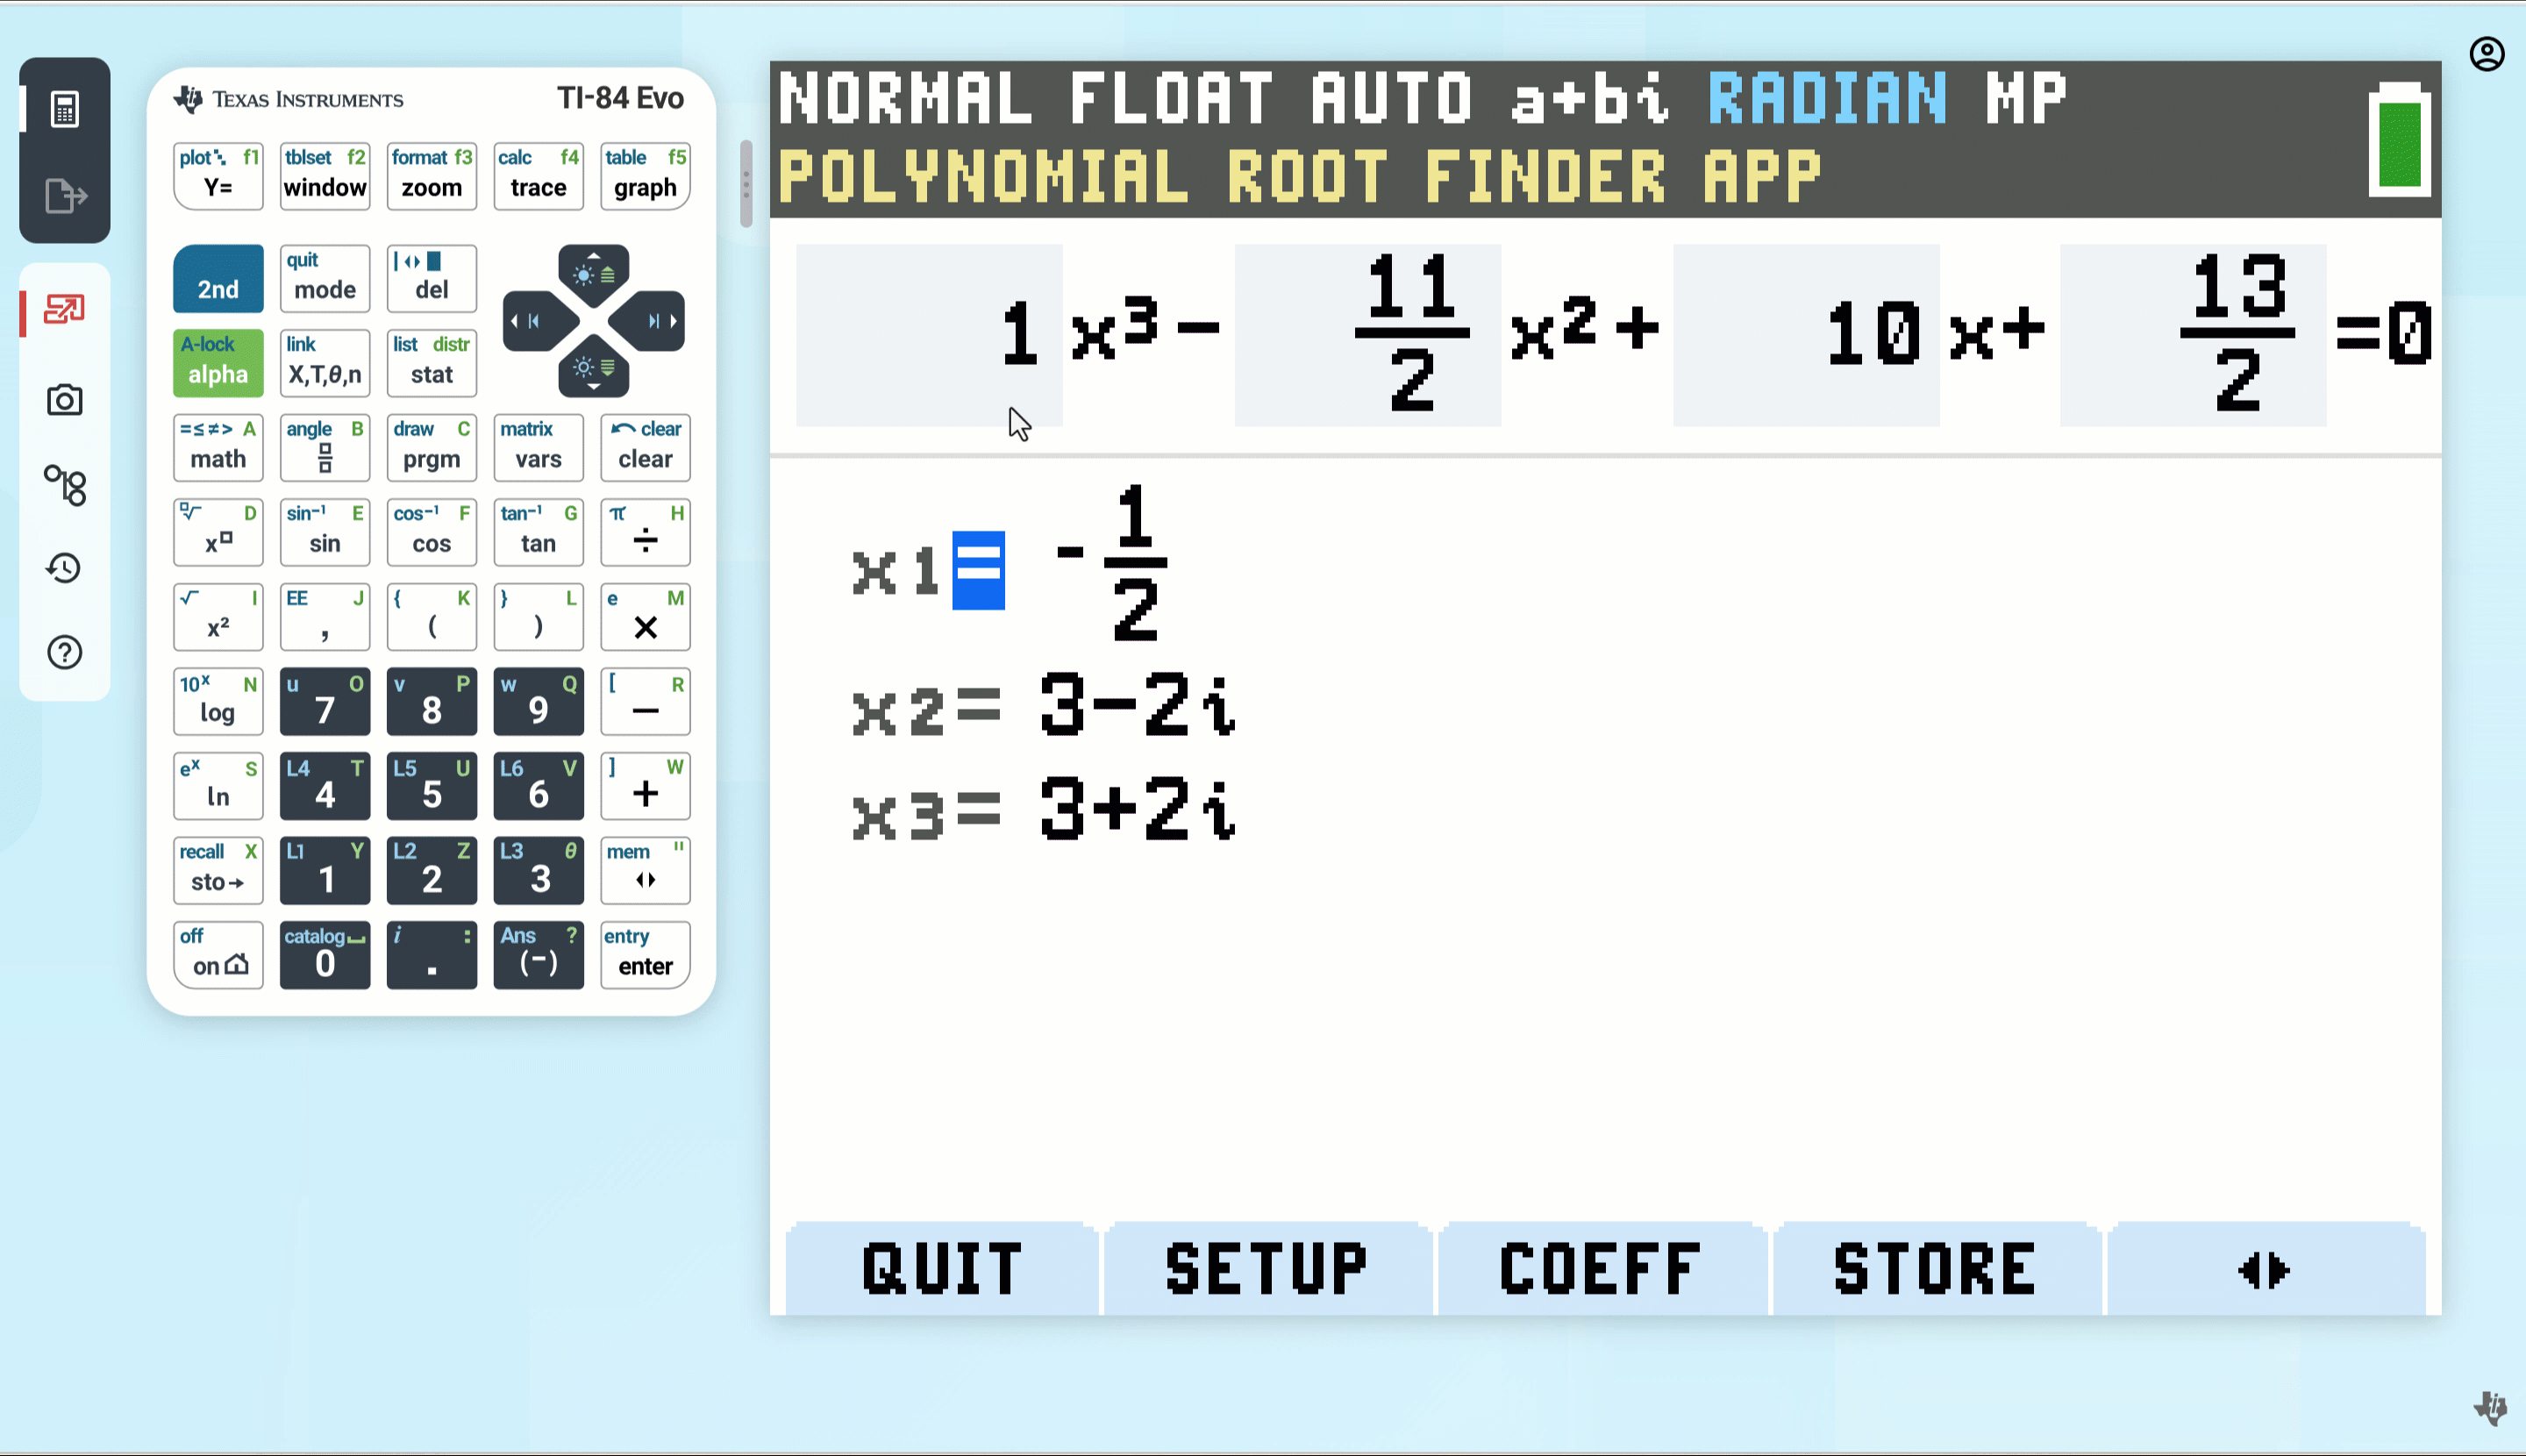The image size is (2526, 1456).
Task: Select the red screen-share sidebar icon
Action: point(65,310)
